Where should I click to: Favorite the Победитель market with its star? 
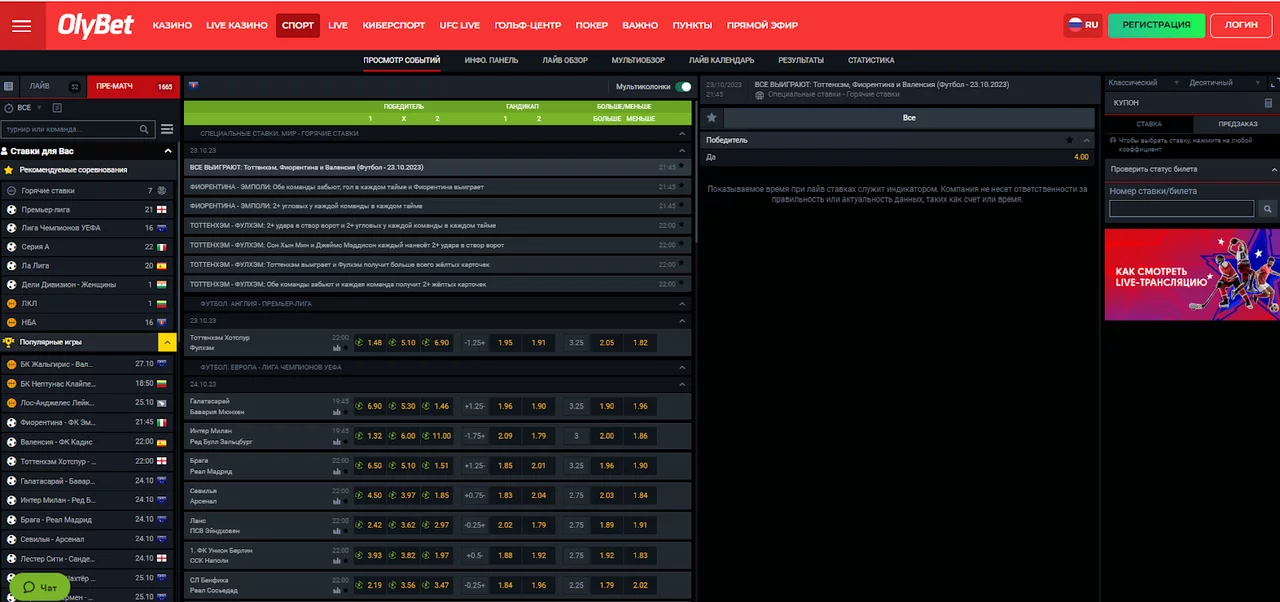point(1070,140)
